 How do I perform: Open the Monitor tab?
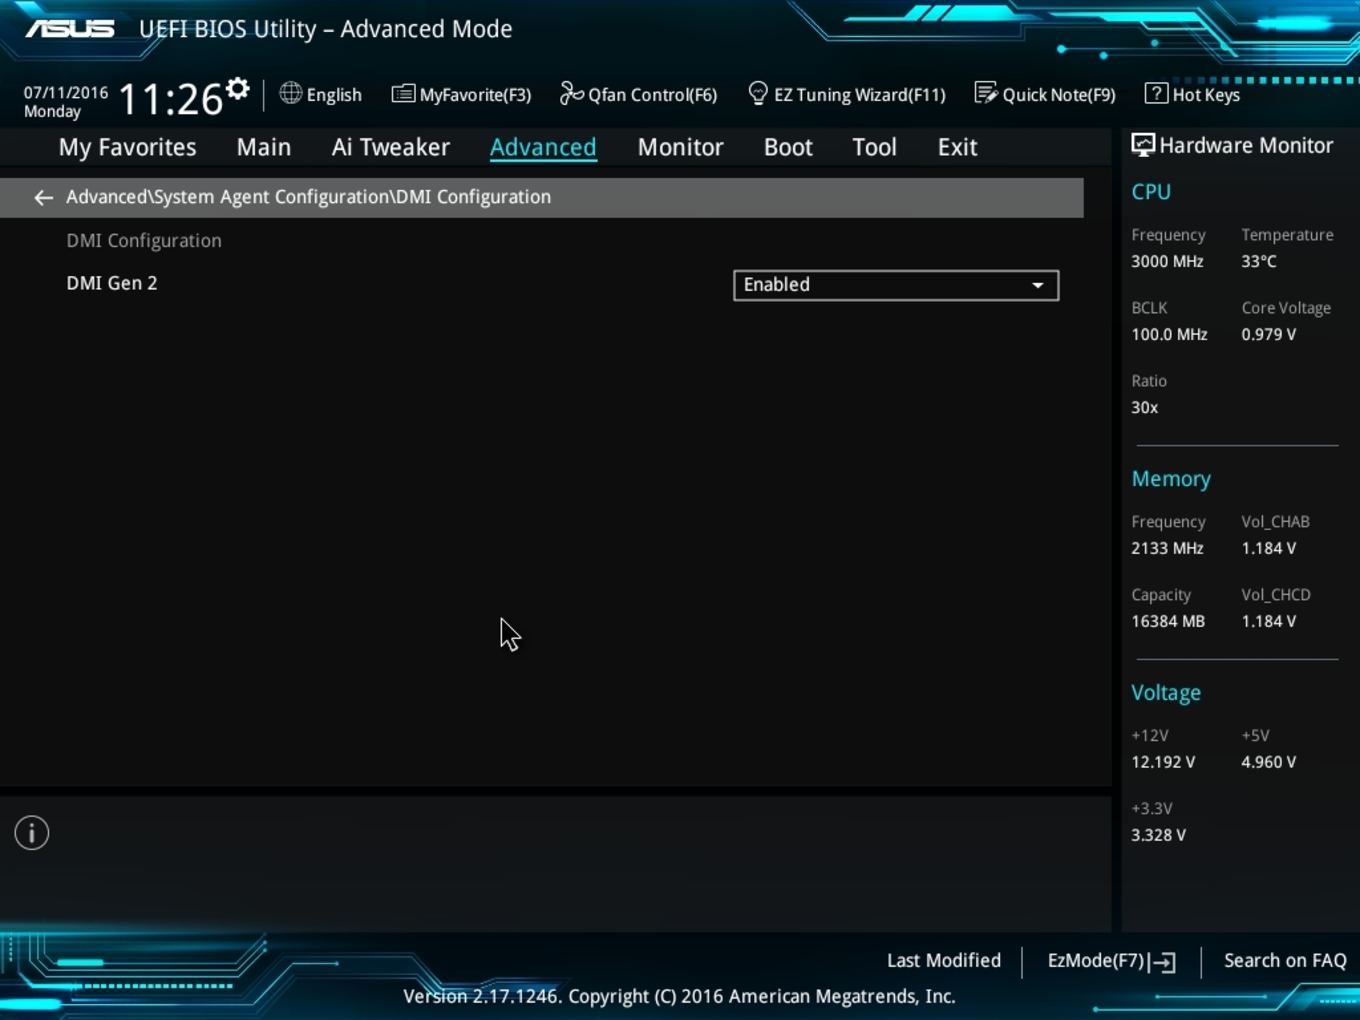681,147
